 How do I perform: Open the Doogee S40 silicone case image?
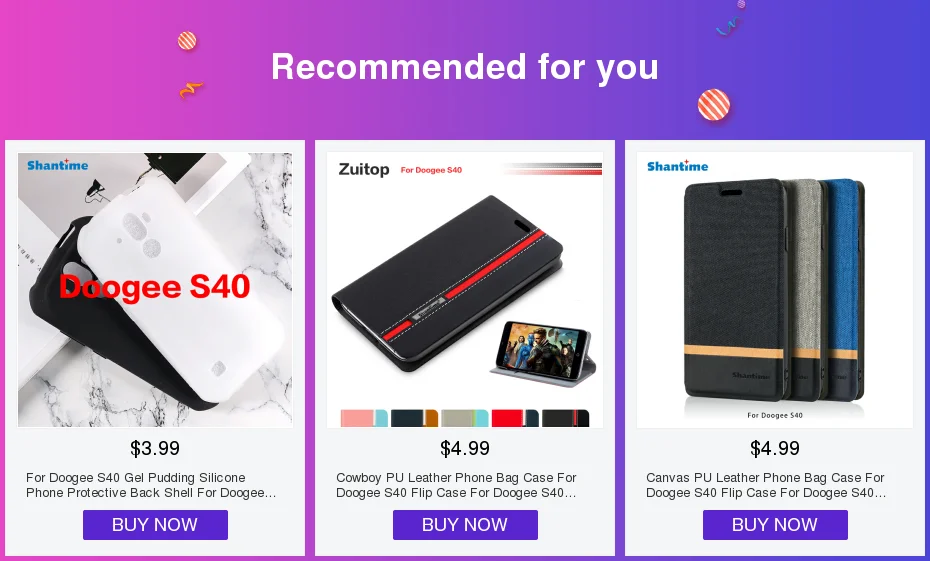155,290
